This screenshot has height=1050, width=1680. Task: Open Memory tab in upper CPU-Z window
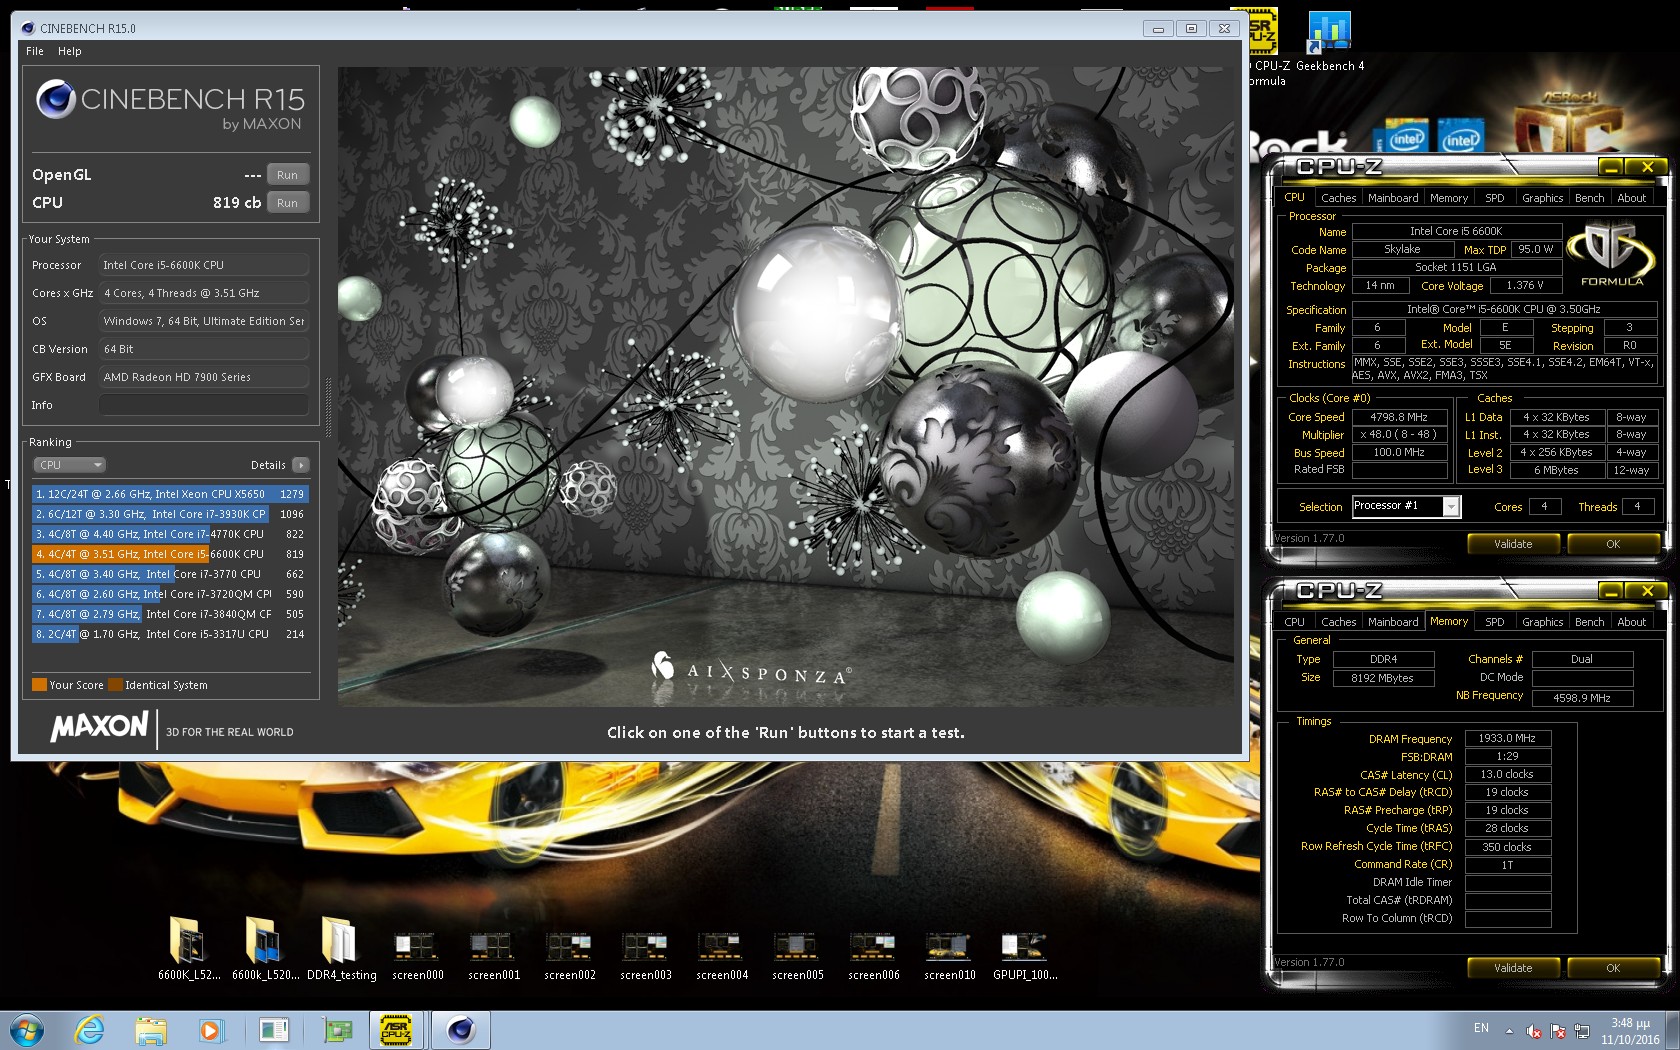click(1449, 198)
